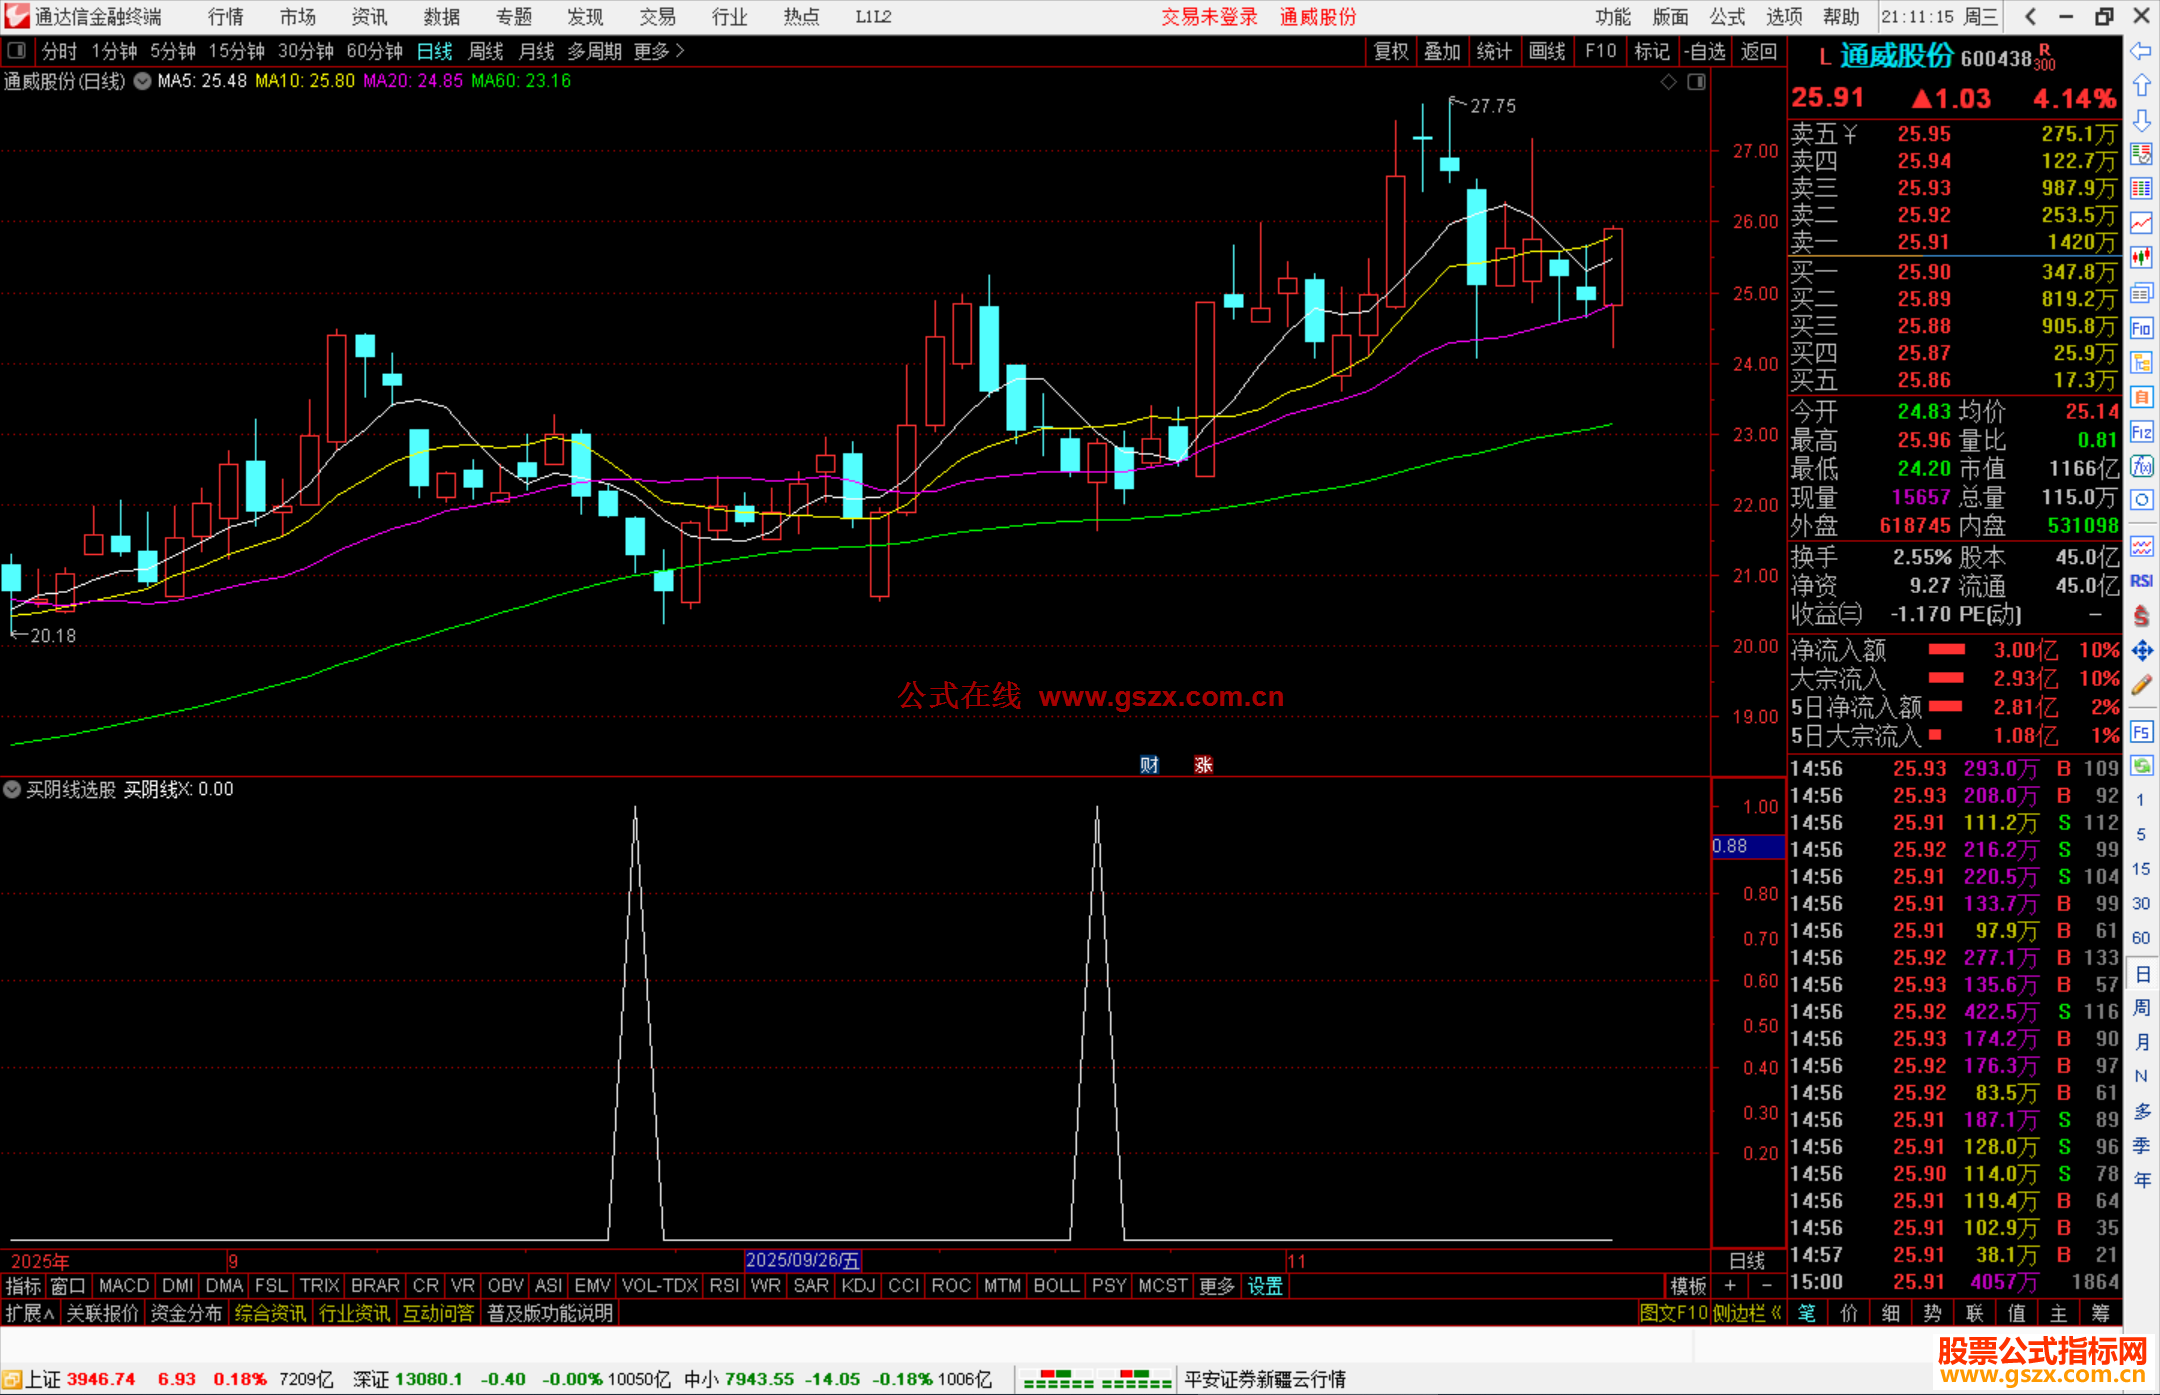Select the pencil drawing icon in sidebar
Screen dimensions: 2160x1395
click(2140, 685)
